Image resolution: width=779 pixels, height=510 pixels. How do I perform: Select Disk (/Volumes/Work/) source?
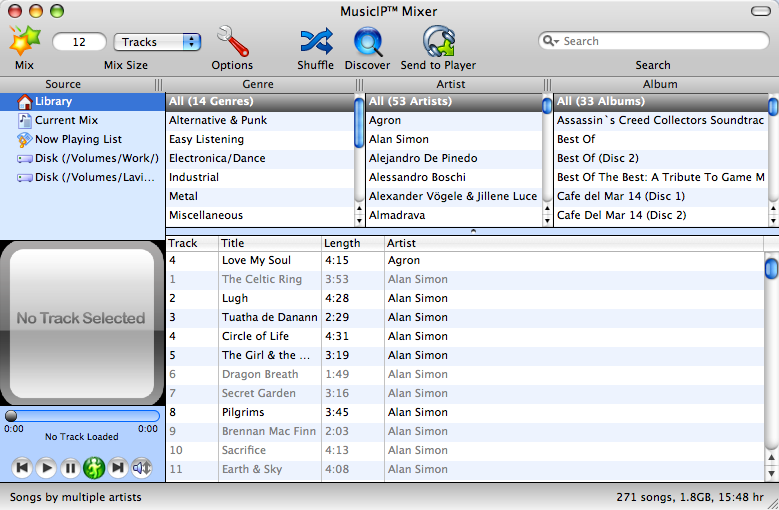pos(82,158)
